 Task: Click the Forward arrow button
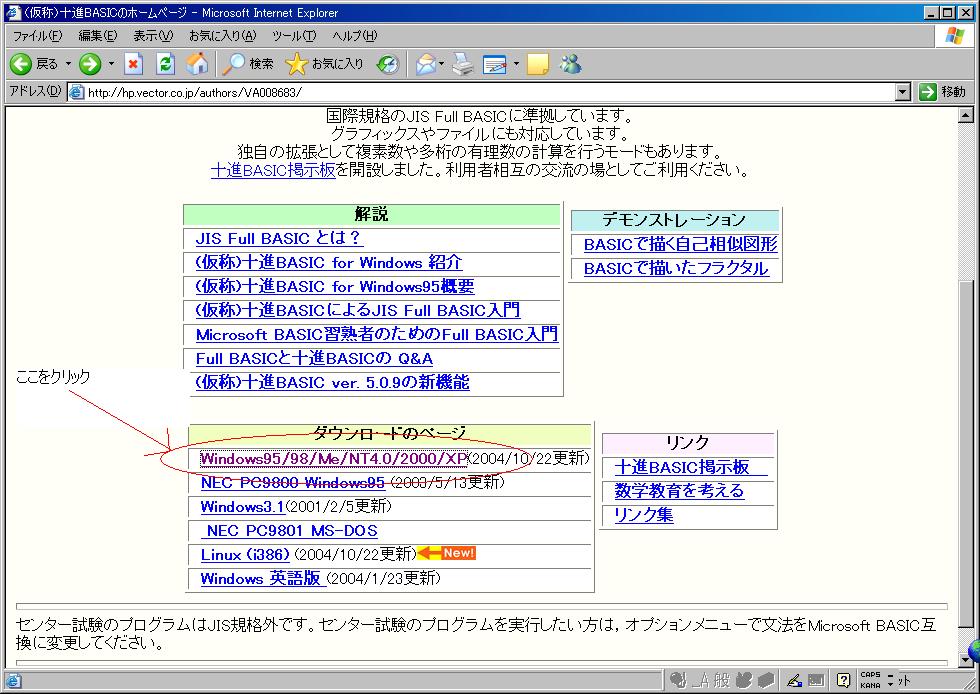pos(90,64)
